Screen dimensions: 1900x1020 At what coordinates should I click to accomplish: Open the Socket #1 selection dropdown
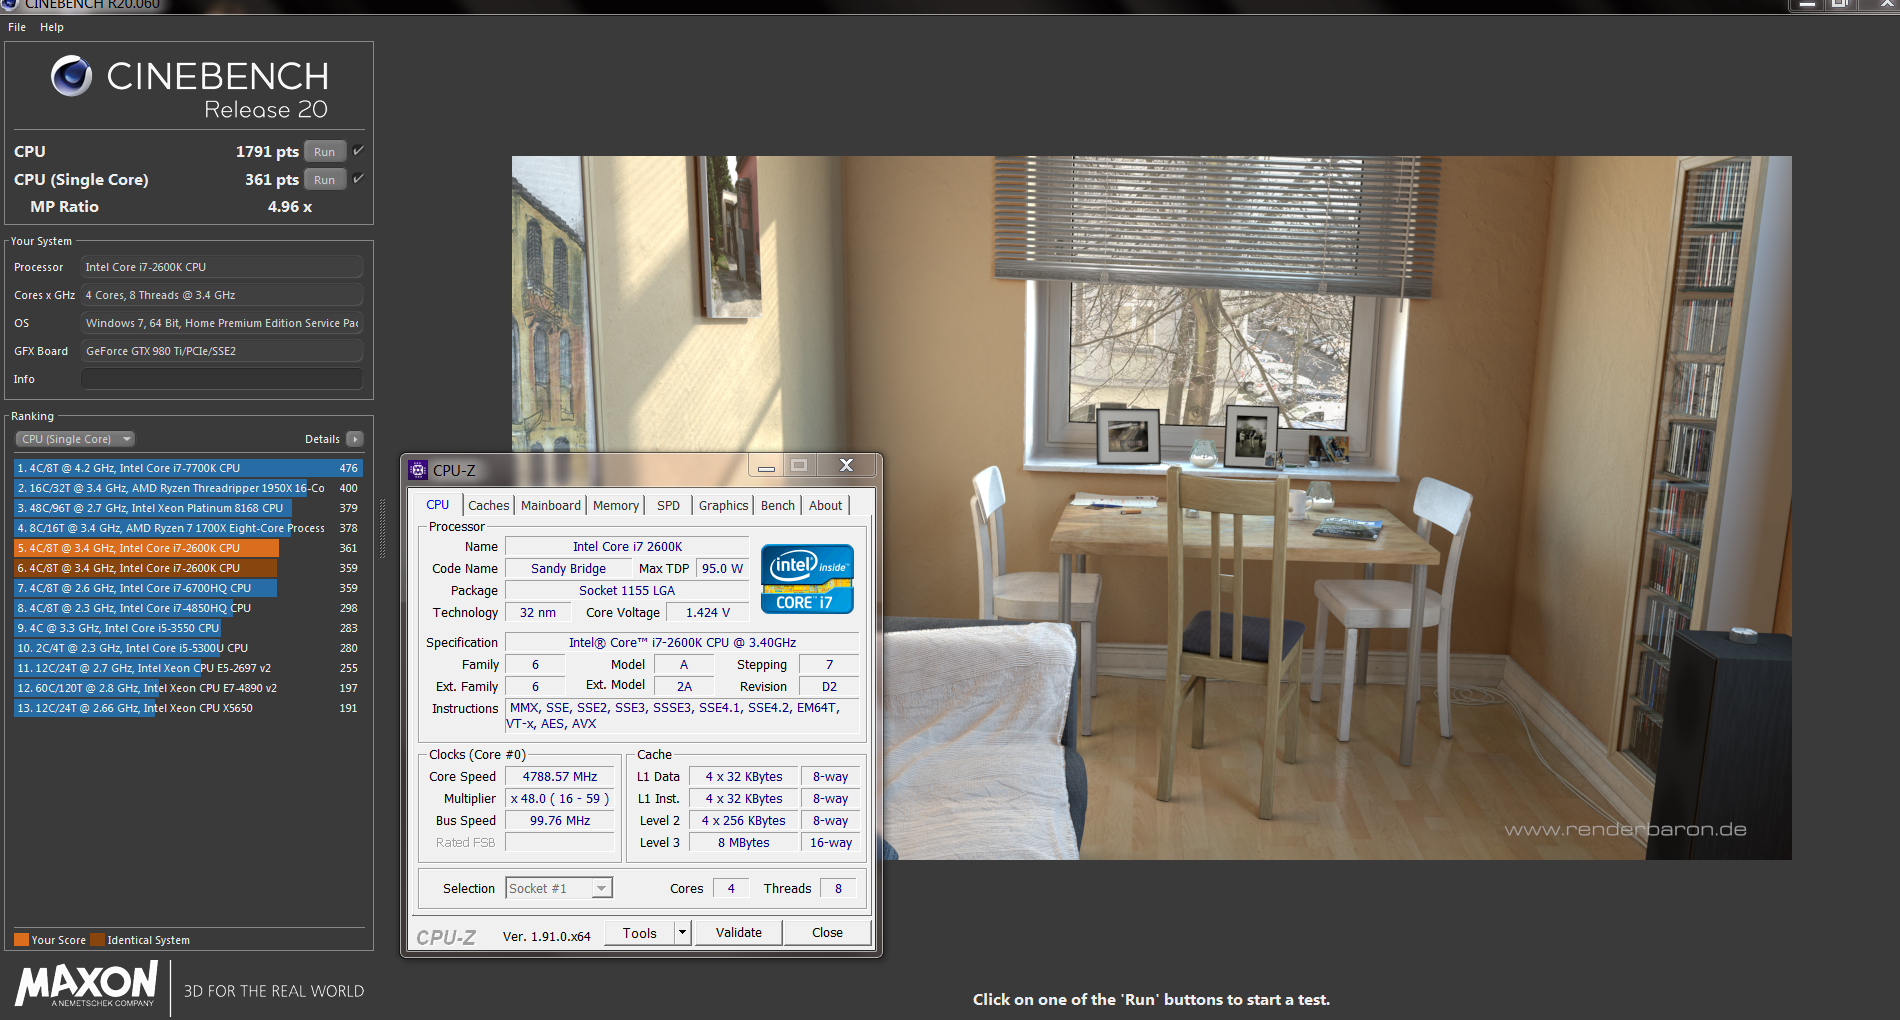point(559,888)
